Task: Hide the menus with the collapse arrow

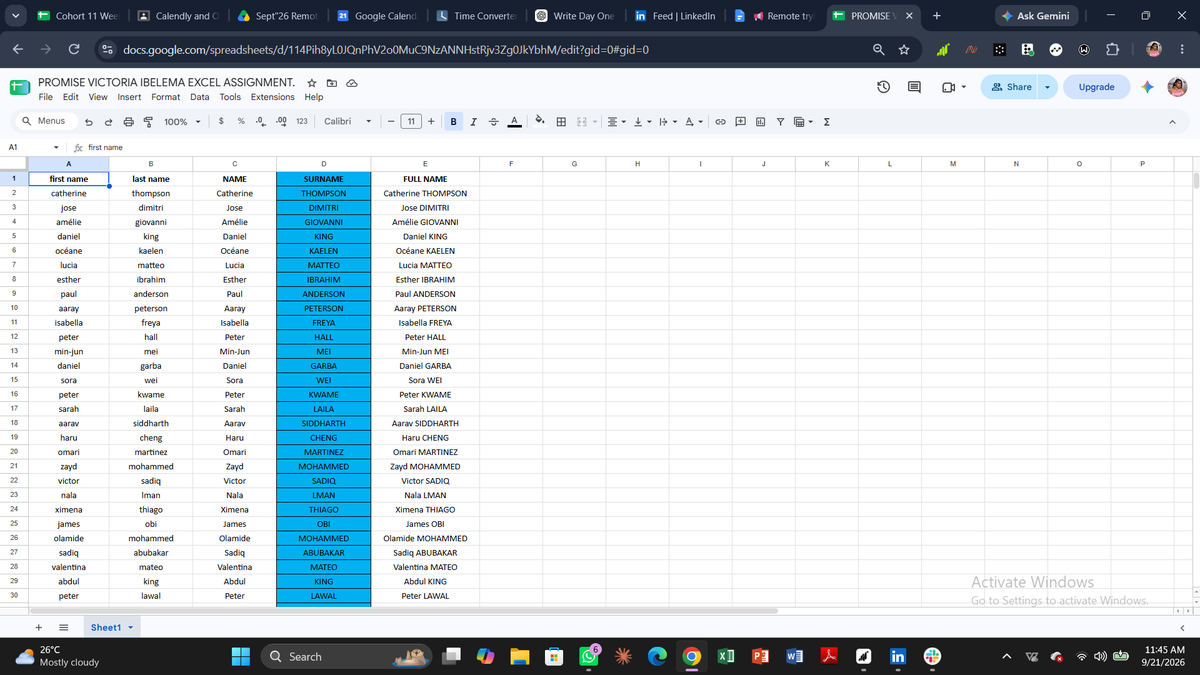Action: tap(1172, 122)
